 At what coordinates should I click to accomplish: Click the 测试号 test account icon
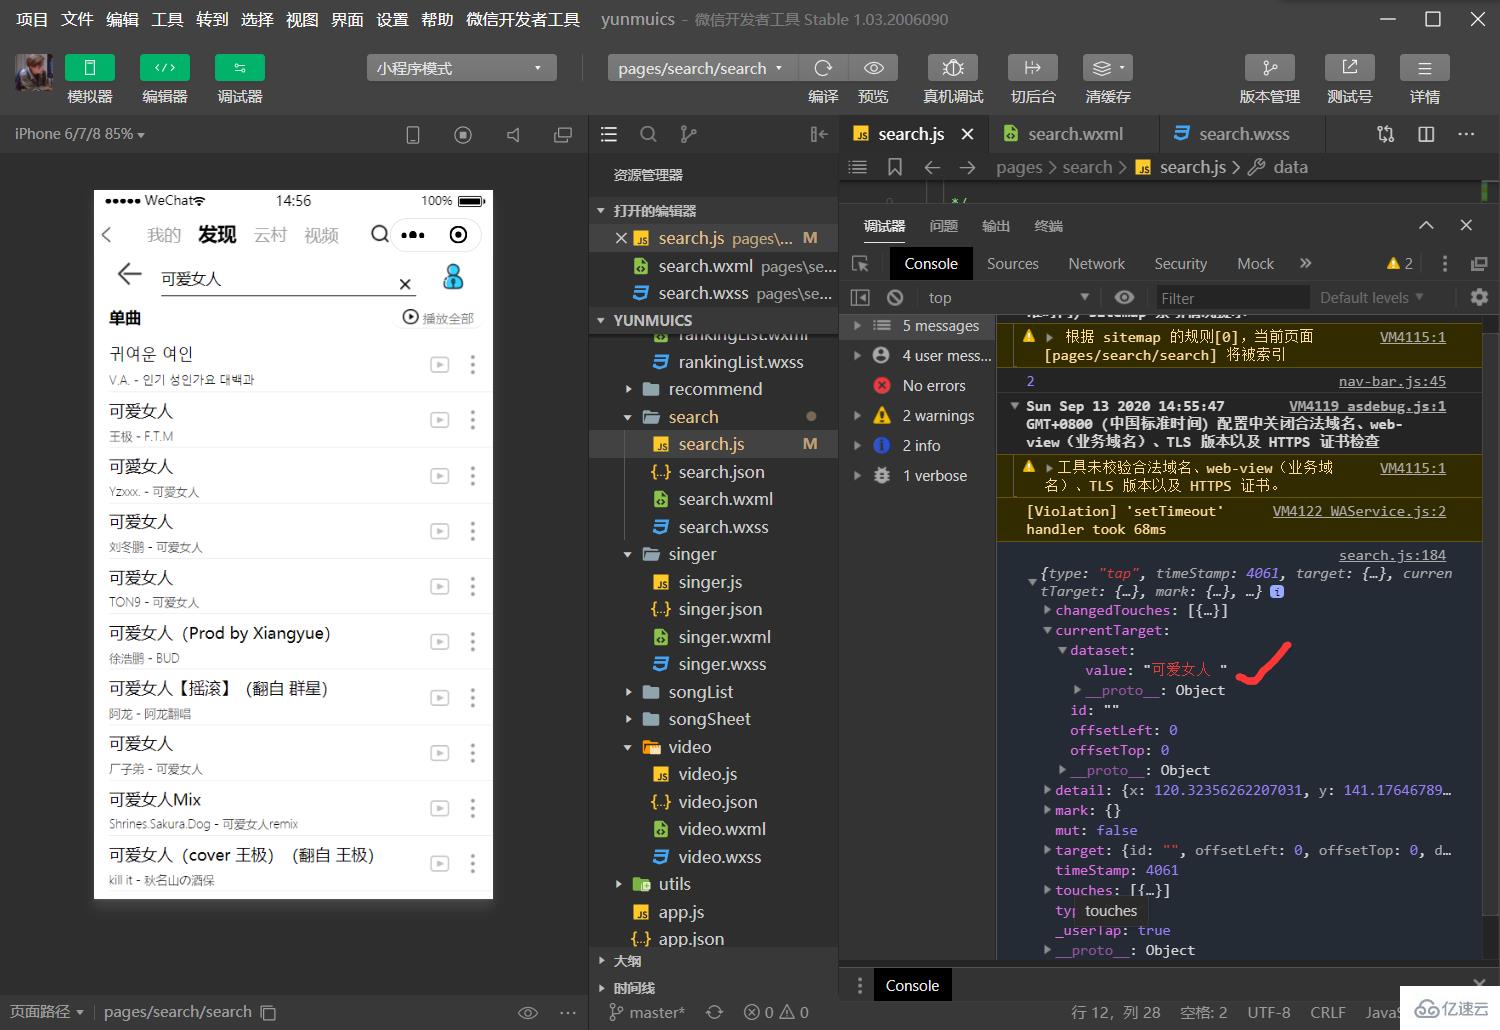coord(1350,68)
